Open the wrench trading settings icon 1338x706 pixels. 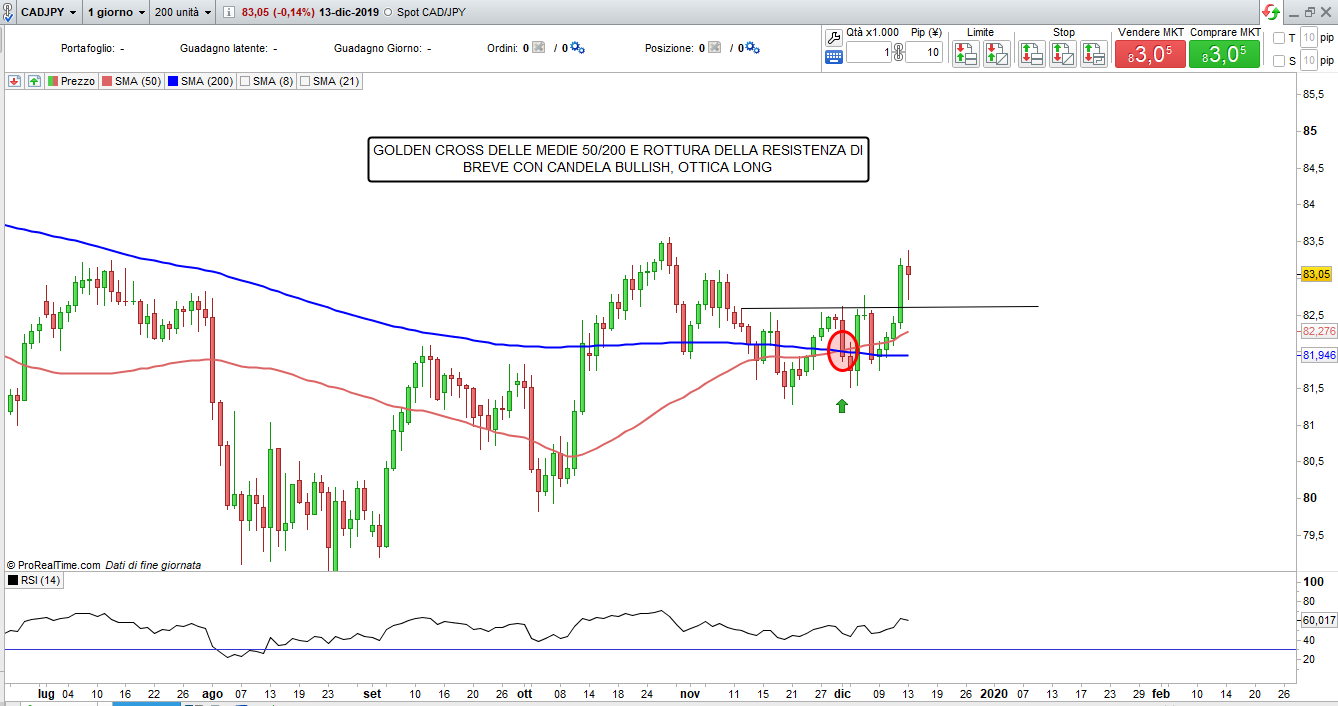(x=834, y=37)
